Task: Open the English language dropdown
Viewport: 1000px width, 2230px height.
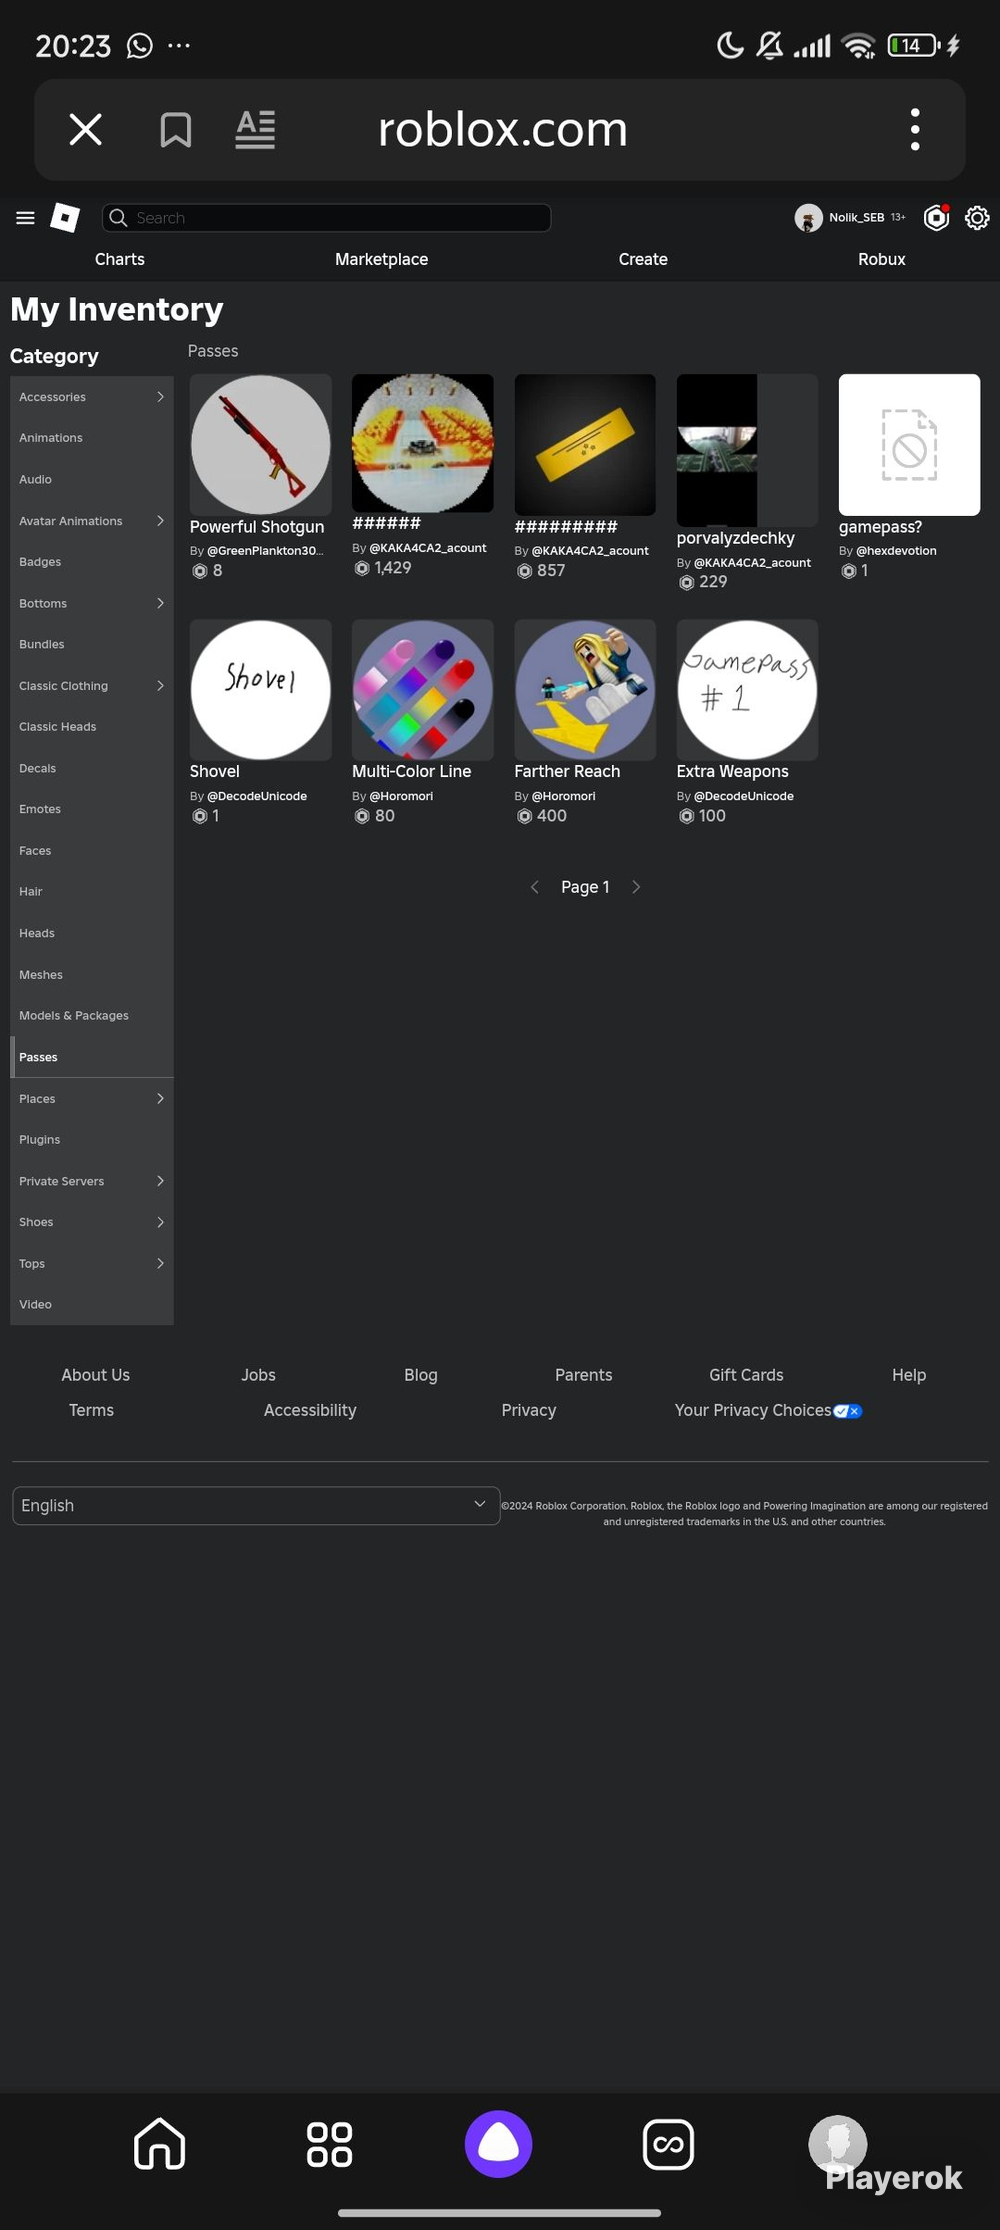Action: [256, 1506]
